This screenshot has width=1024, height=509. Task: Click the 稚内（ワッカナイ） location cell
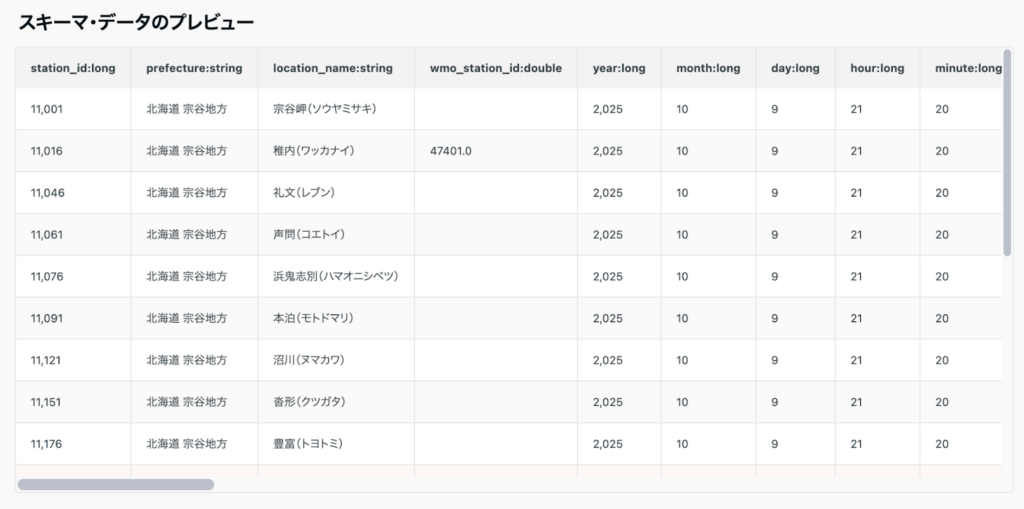[314, 151]
